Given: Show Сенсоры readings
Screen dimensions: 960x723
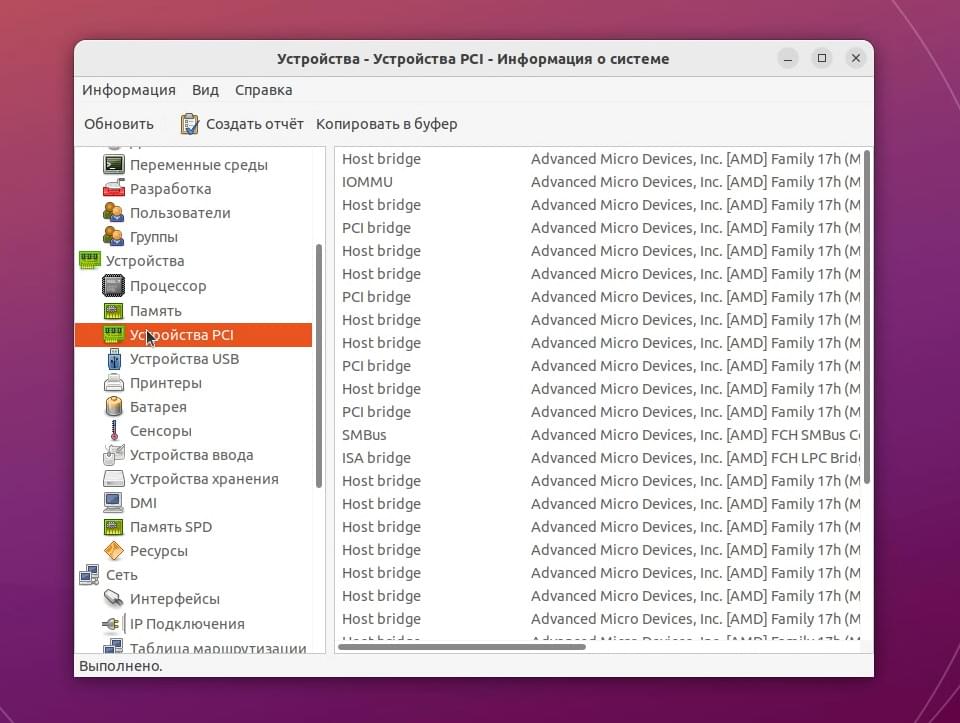Looking at the screenshot, I should (160, 430).
